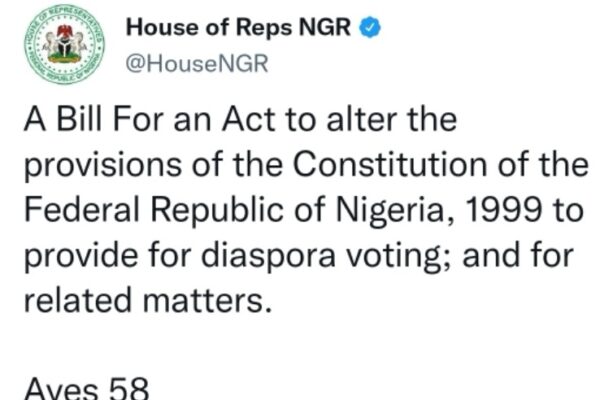Click the 'Ayes 58' vote count
This screenshot has height=400, width=600.
86,389
